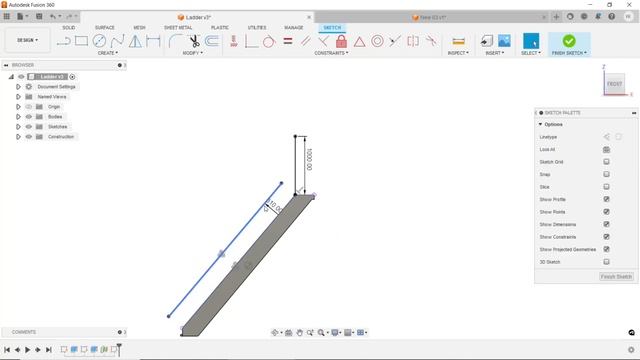Select the Center Diameter Circle tool
This screenshot has height=360, width=640.
[99, 41]
